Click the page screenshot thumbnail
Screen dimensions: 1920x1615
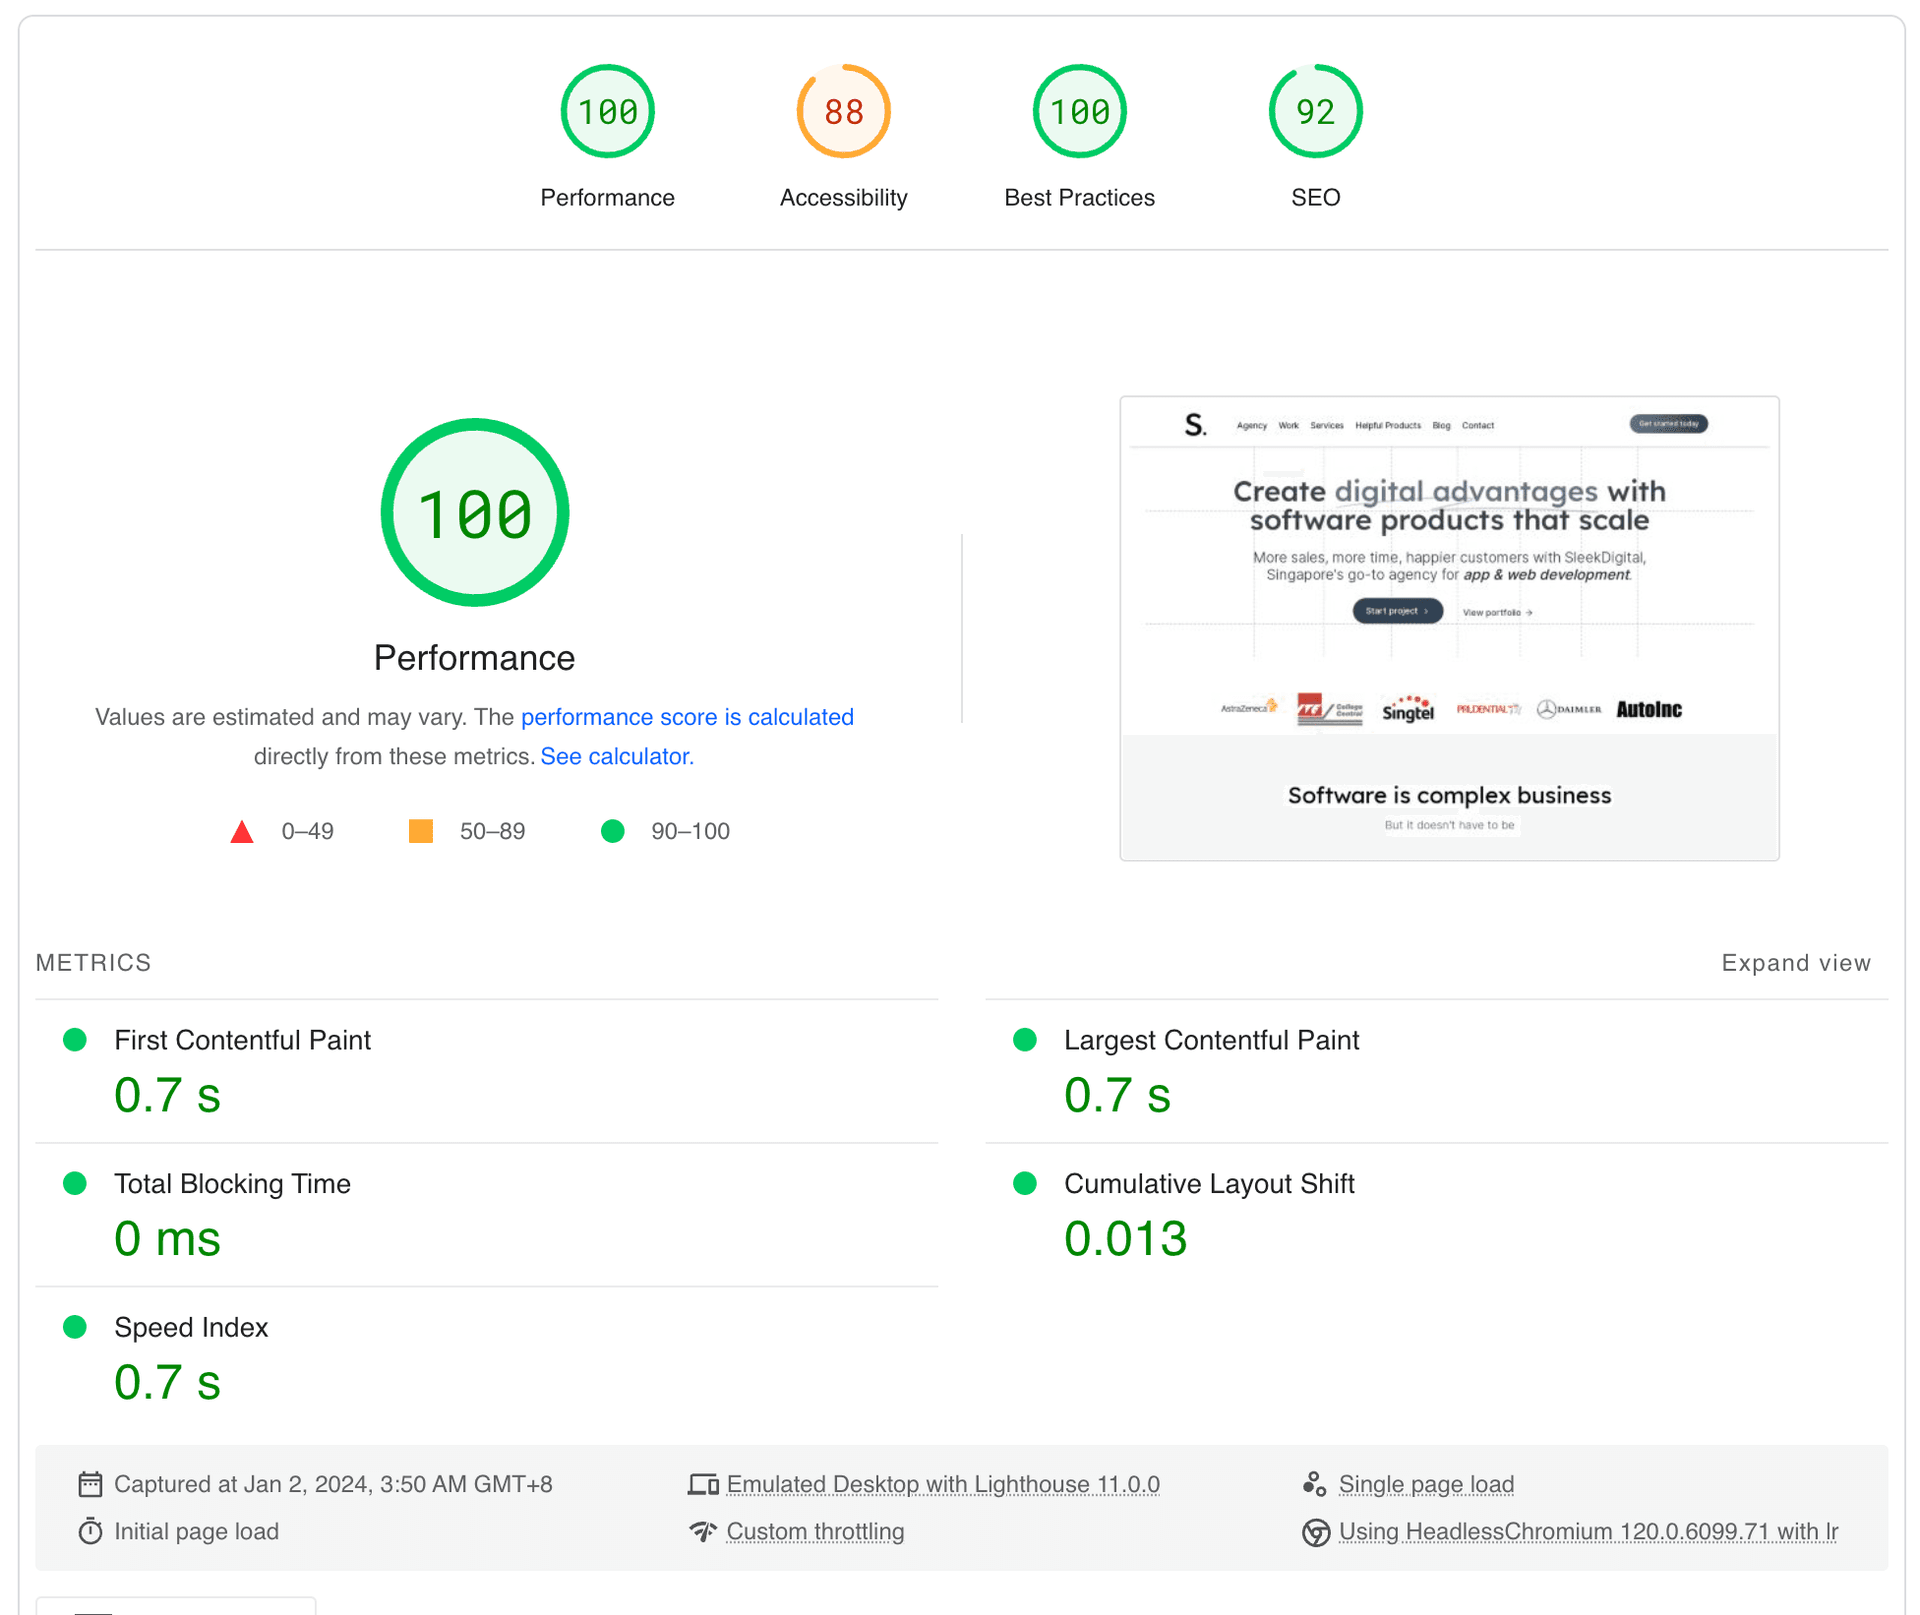[1448, 628]
